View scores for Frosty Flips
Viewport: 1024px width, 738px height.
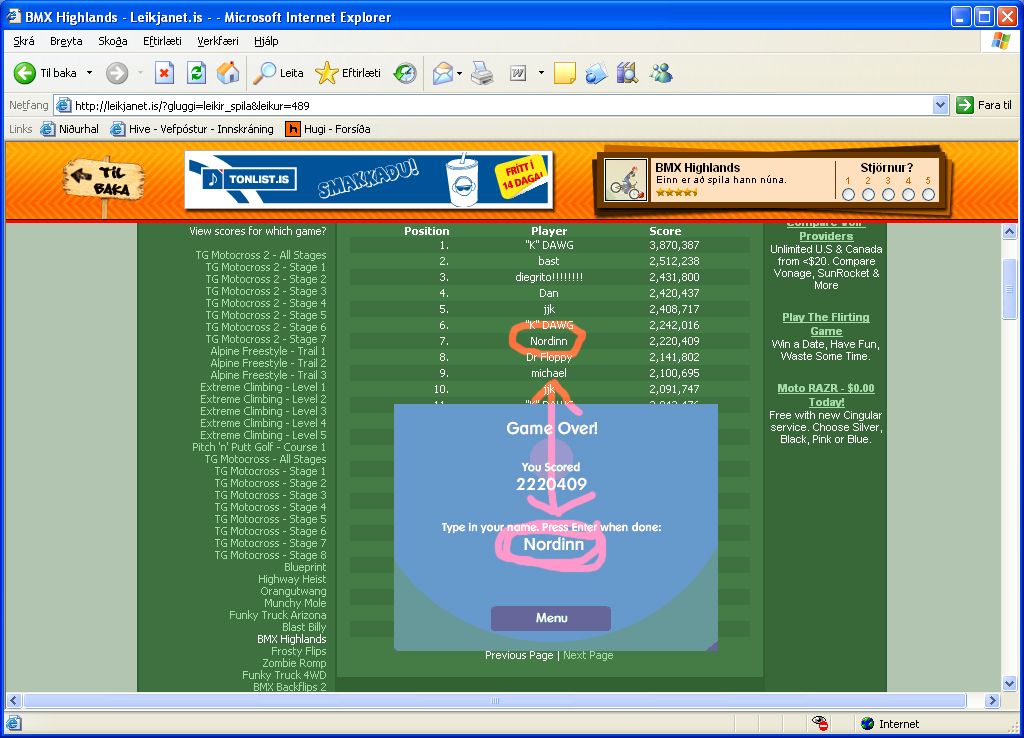[298, 651]
